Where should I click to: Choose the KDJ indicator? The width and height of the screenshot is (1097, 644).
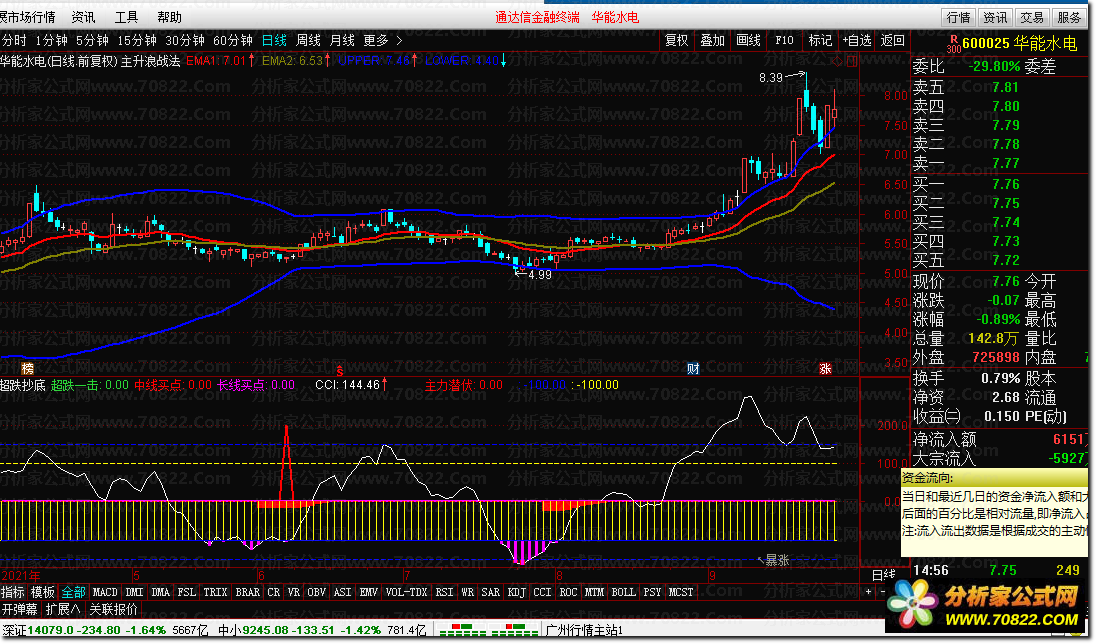click(516, 592)
